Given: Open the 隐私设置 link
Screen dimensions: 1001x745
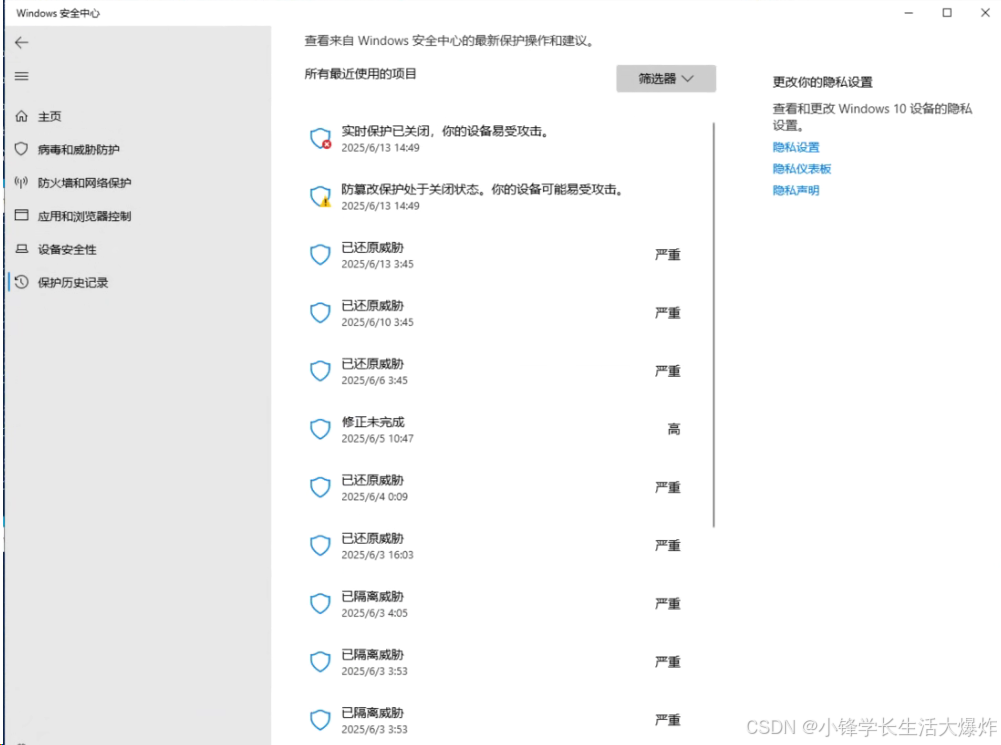Looking at the screenshot, I should tap(796, 147).
